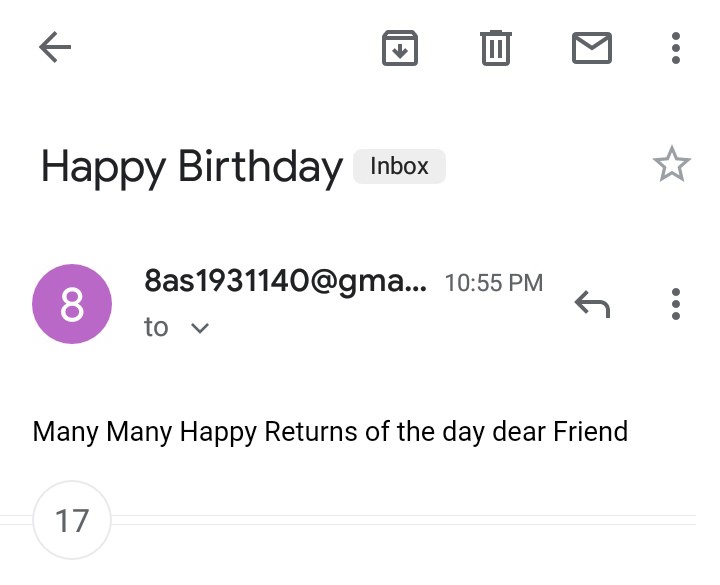This screenshot has height=585, width=720.
Task: Click the 10:55 PM timestamp
Action: click(x=494, y=283)
